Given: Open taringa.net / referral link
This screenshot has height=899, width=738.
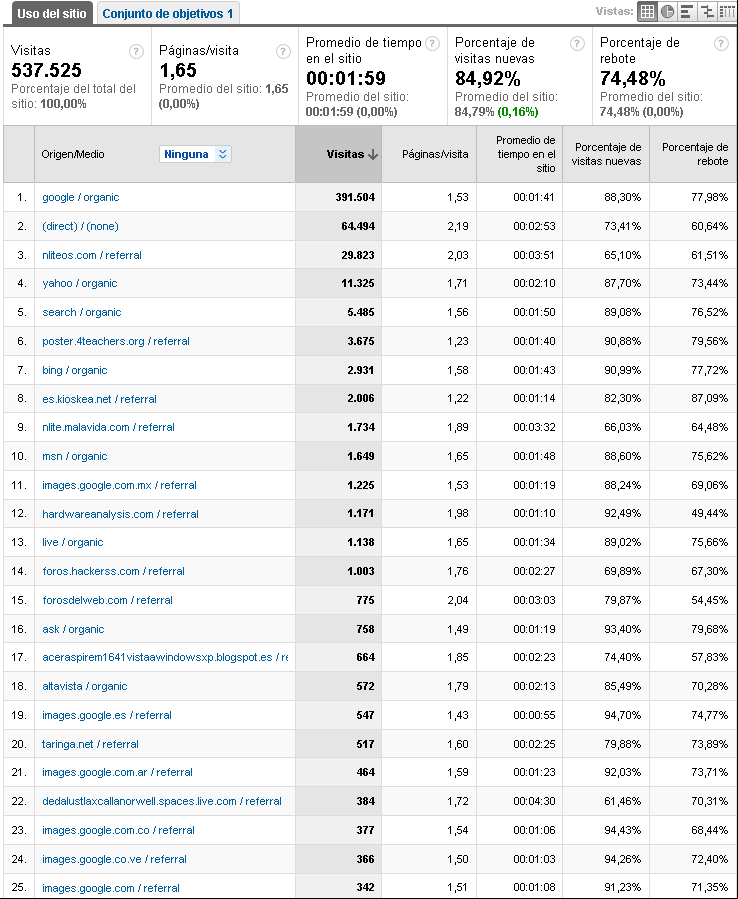Looking at the screenshot, I should (90, 744).
